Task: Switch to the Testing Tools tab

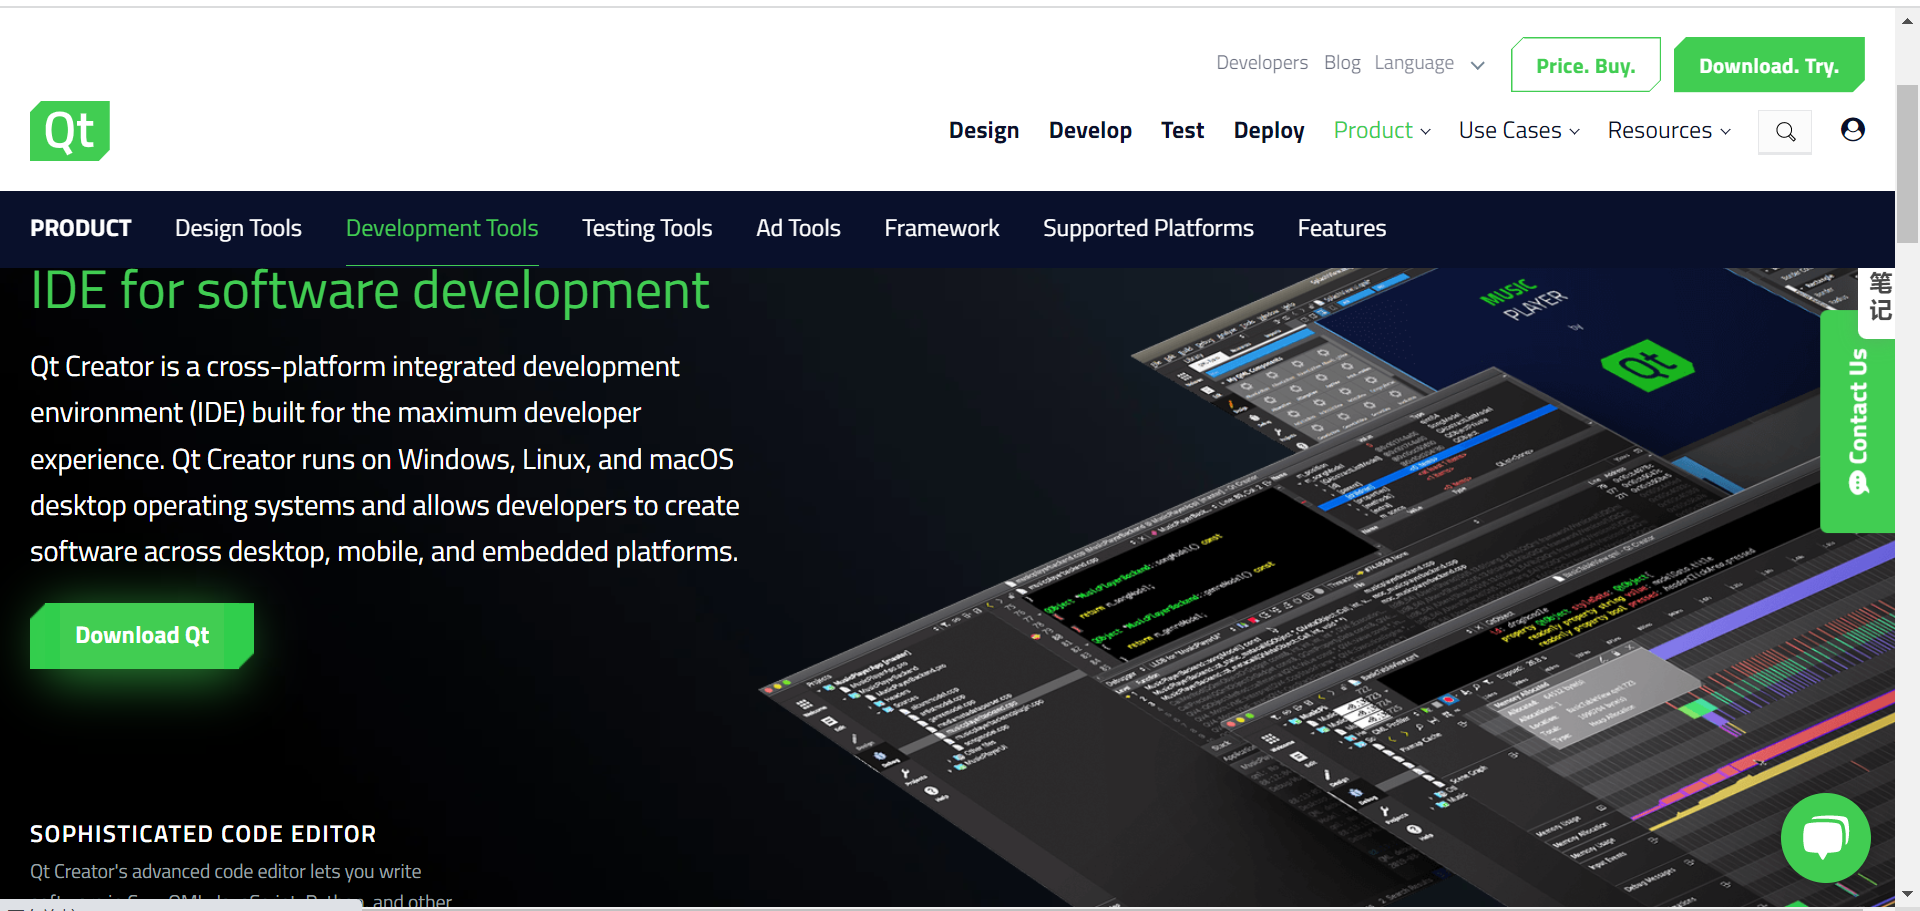Action: (647, 228)
